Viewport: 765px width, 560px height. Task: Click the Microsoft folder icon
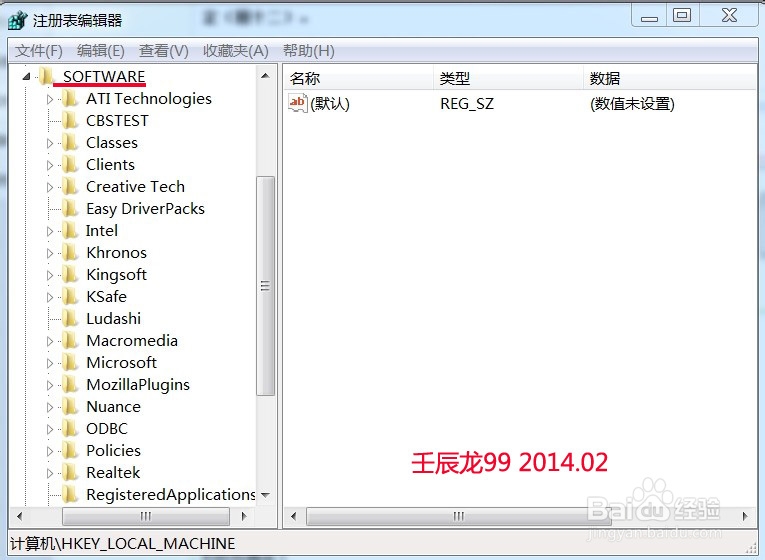70,362
